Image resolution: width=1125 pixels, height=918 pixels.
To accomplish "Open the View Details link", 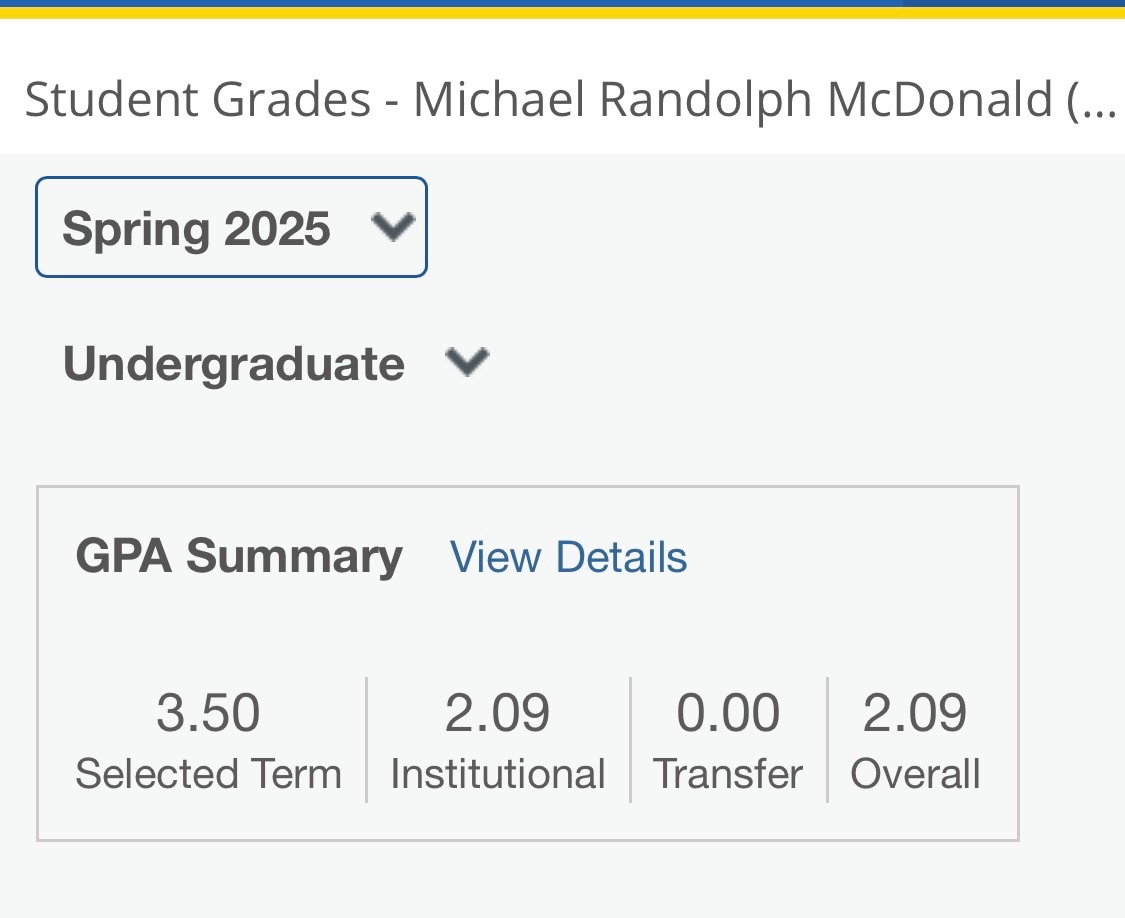I will [568, 557].
